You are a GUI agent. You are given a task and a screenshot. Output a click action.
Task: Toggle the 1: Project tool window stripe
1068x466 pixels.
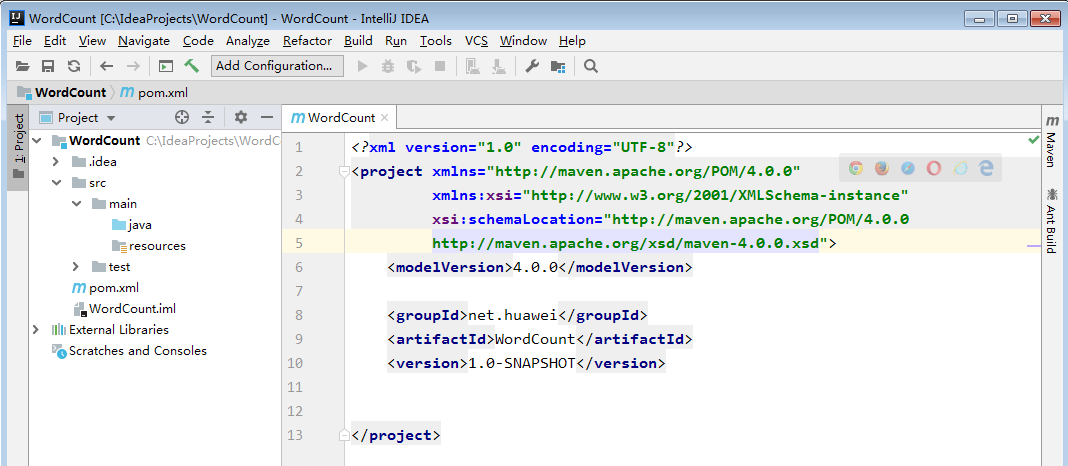[x=18, y=148]
